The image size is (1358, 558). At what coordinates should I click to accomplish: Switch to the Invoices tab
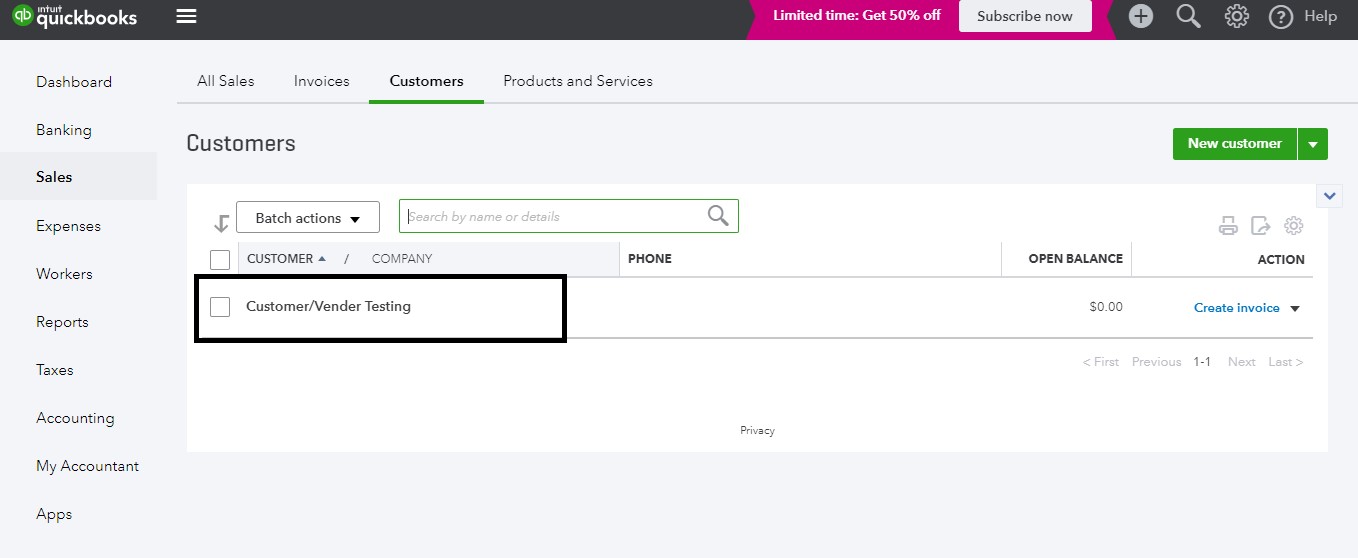pyautogui.click(x=322, y=81)
